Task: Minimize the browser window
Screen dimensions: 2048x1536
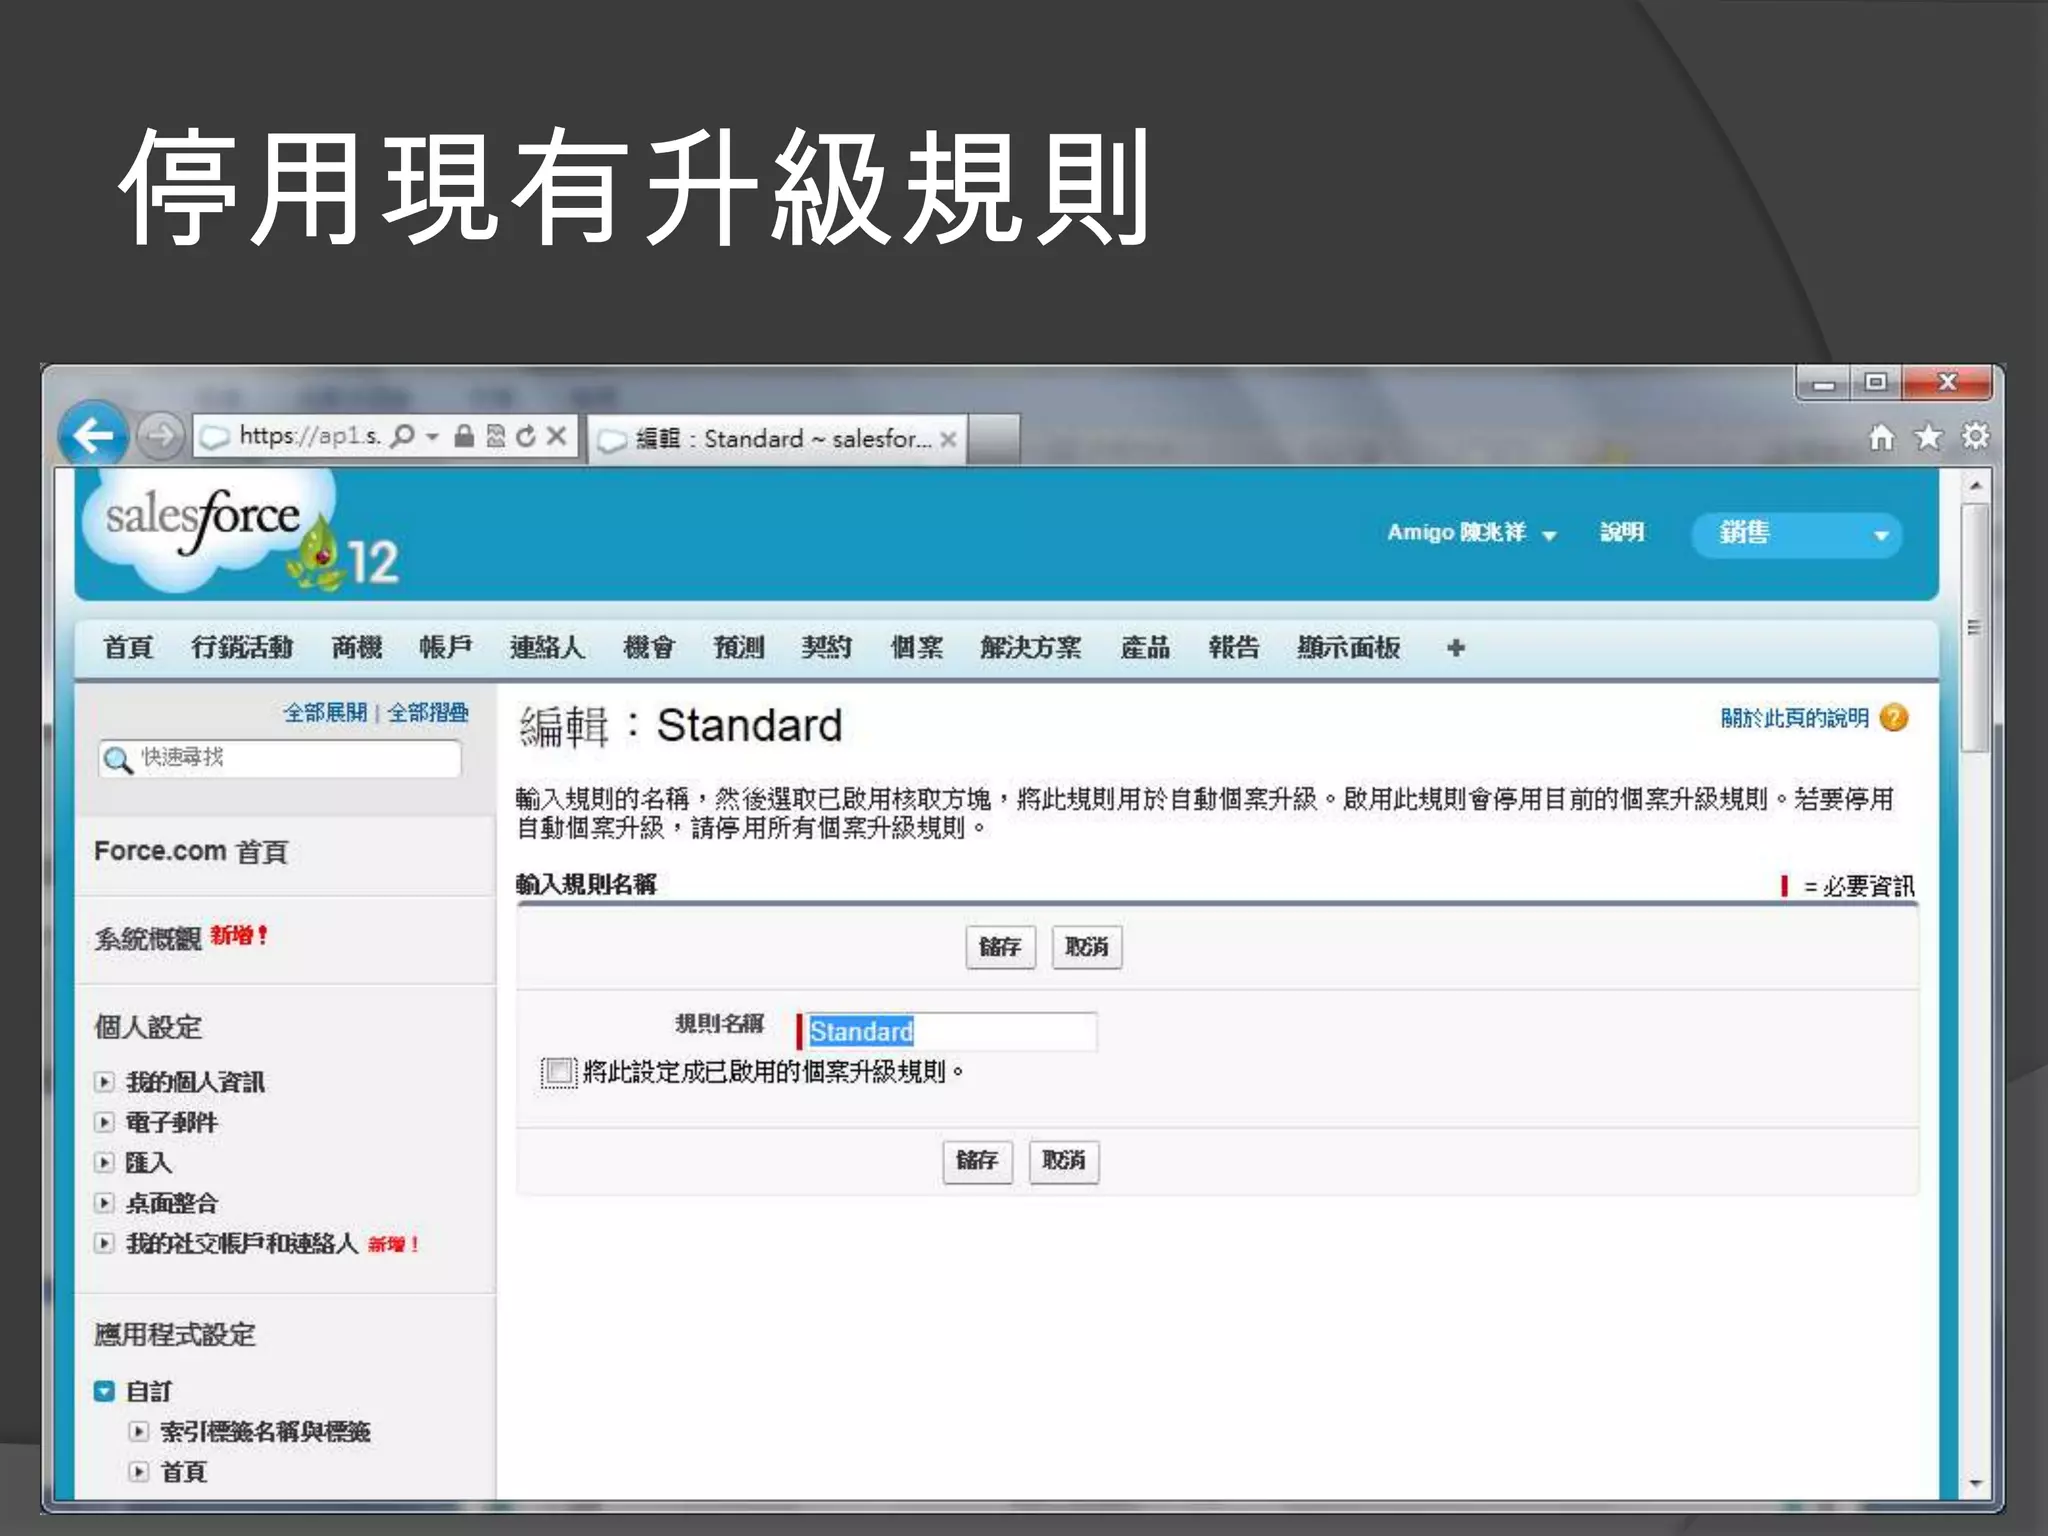Action: point(1823,383)
